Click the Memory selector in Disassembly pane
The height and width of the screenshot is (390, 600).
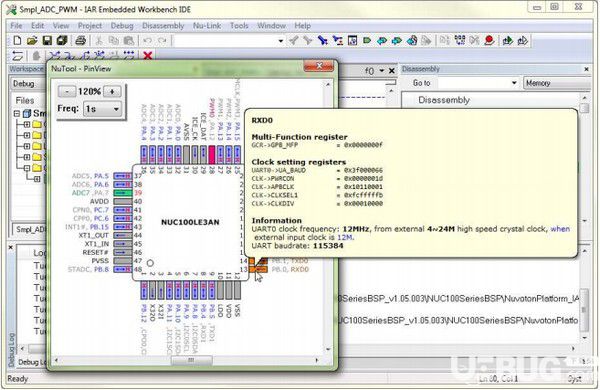coord(557,83)
